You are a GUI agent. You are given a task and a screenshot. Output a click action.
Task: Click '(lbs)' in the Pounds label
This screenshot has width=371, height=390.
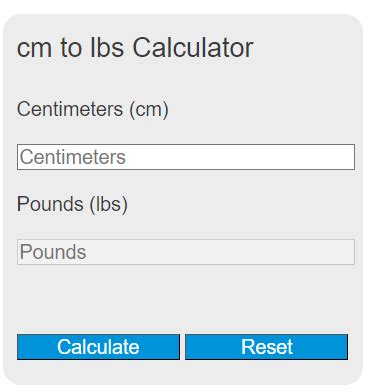click(x=108, y=204)
